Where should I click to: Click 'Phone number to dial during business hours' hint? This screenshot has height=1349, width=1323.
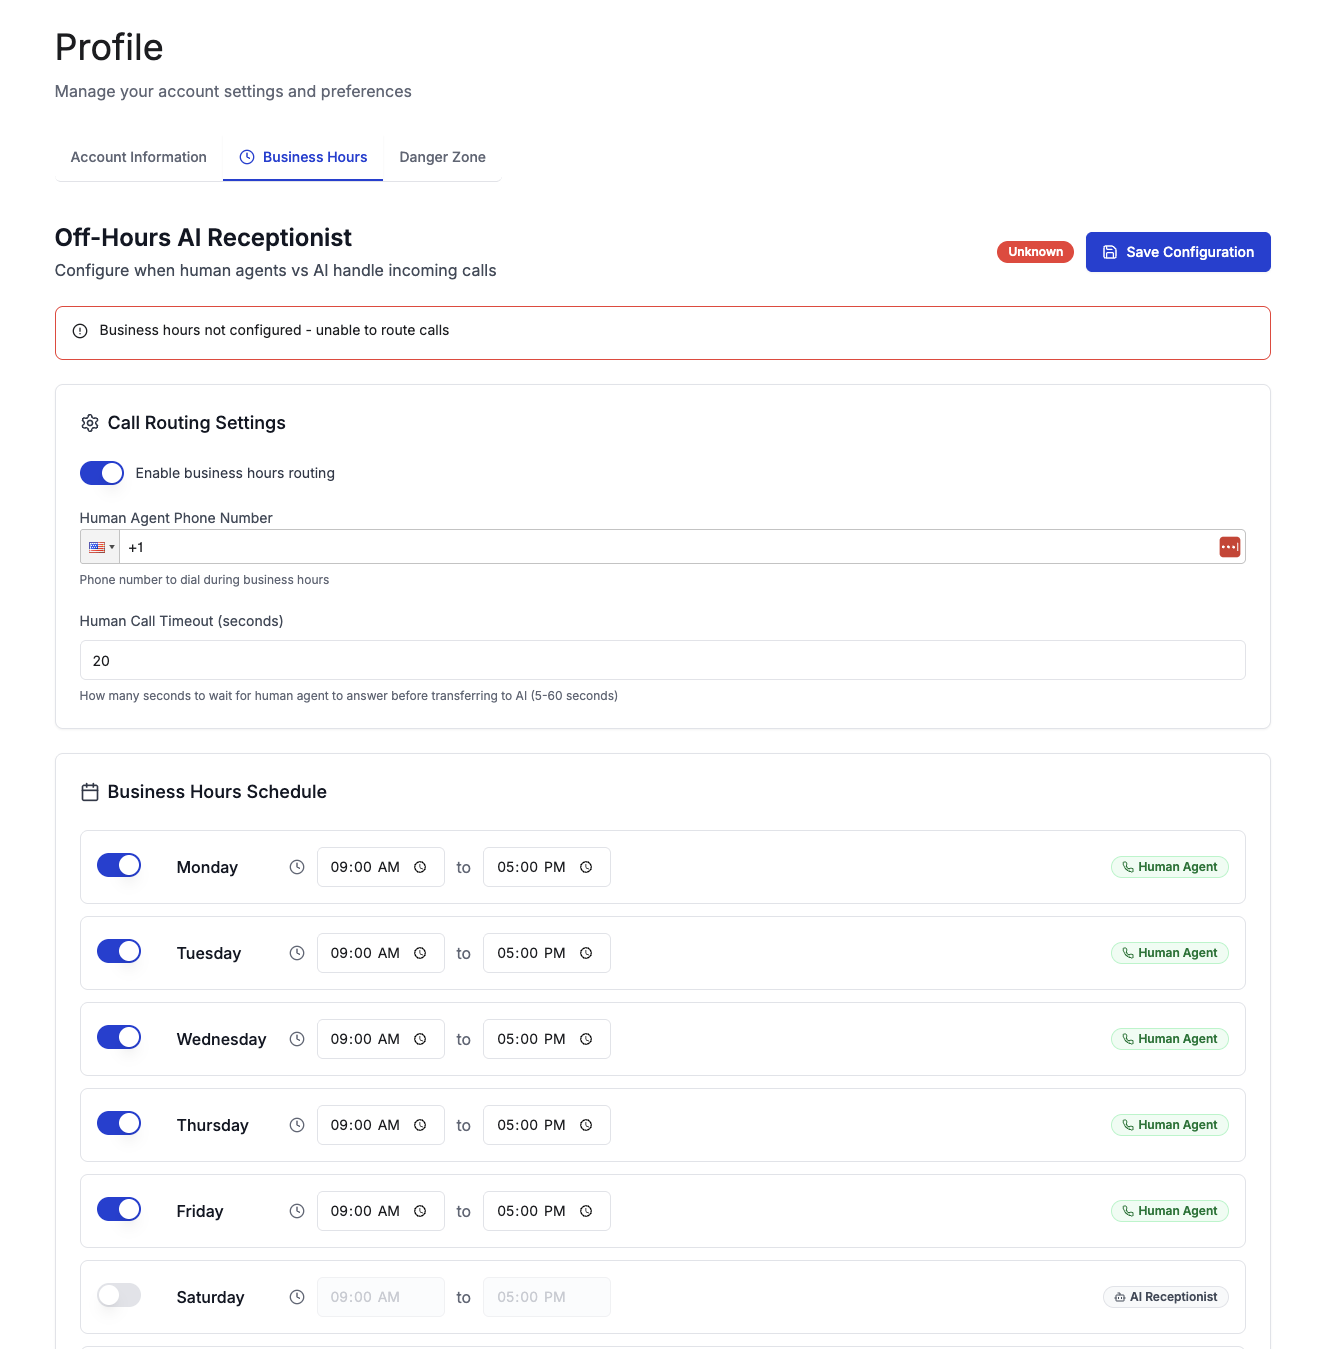(204, 580)
